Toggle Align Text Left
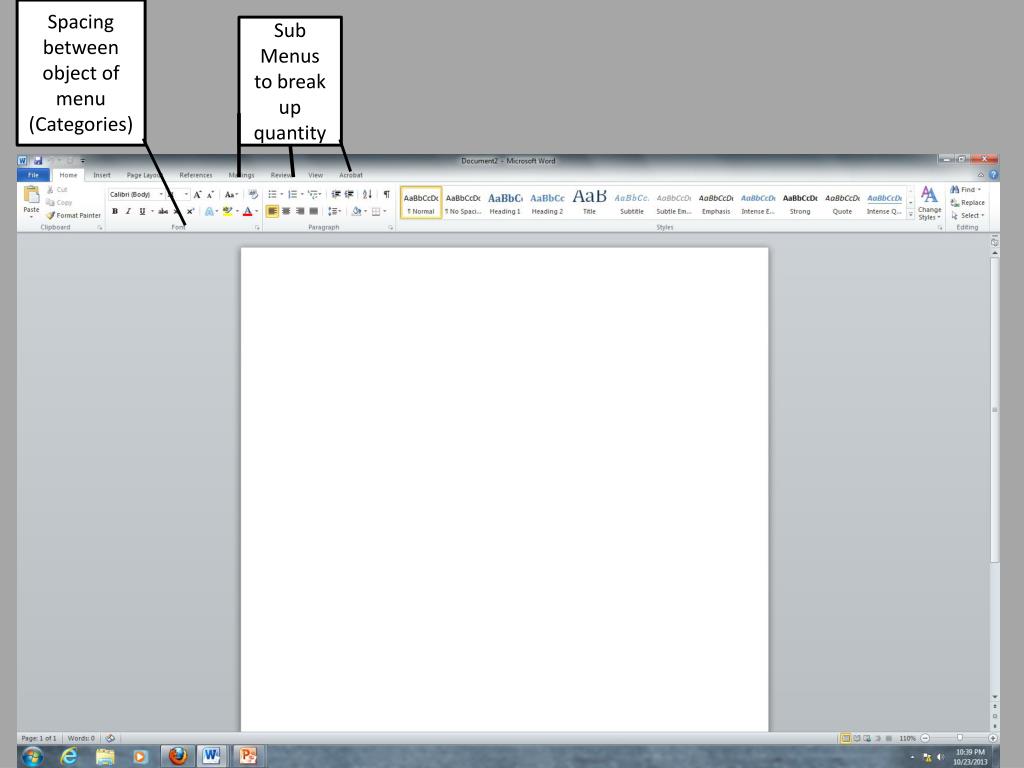This screenshot has width=1024, height=768. (x=272, y=211)
